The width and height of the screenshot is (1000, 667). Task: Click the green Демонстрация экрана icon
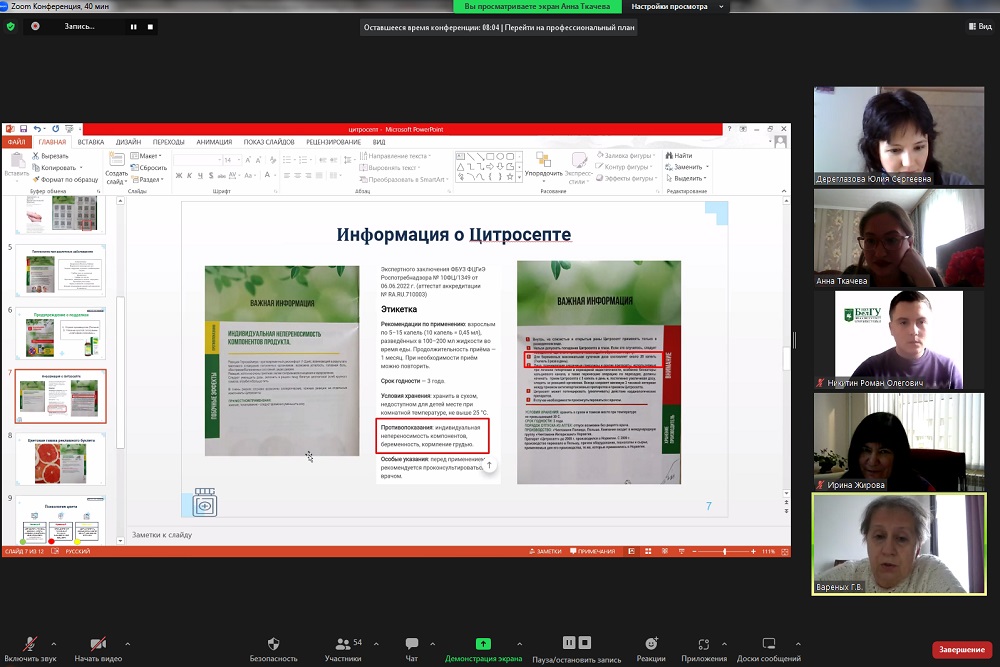pos(483,644)
